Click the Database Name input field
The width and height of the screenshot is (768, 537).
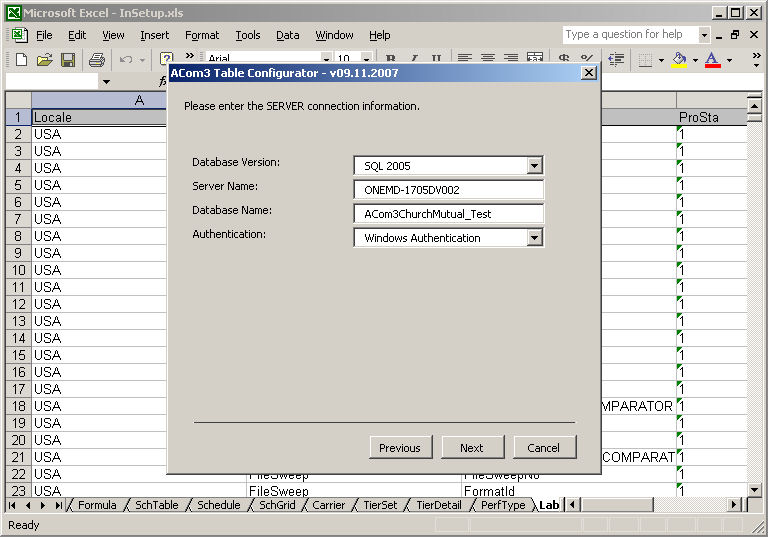448,214
